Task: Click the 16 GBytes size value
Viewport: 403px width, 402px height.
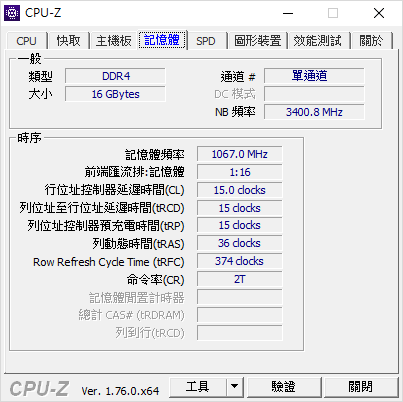Action: point(115,94)
